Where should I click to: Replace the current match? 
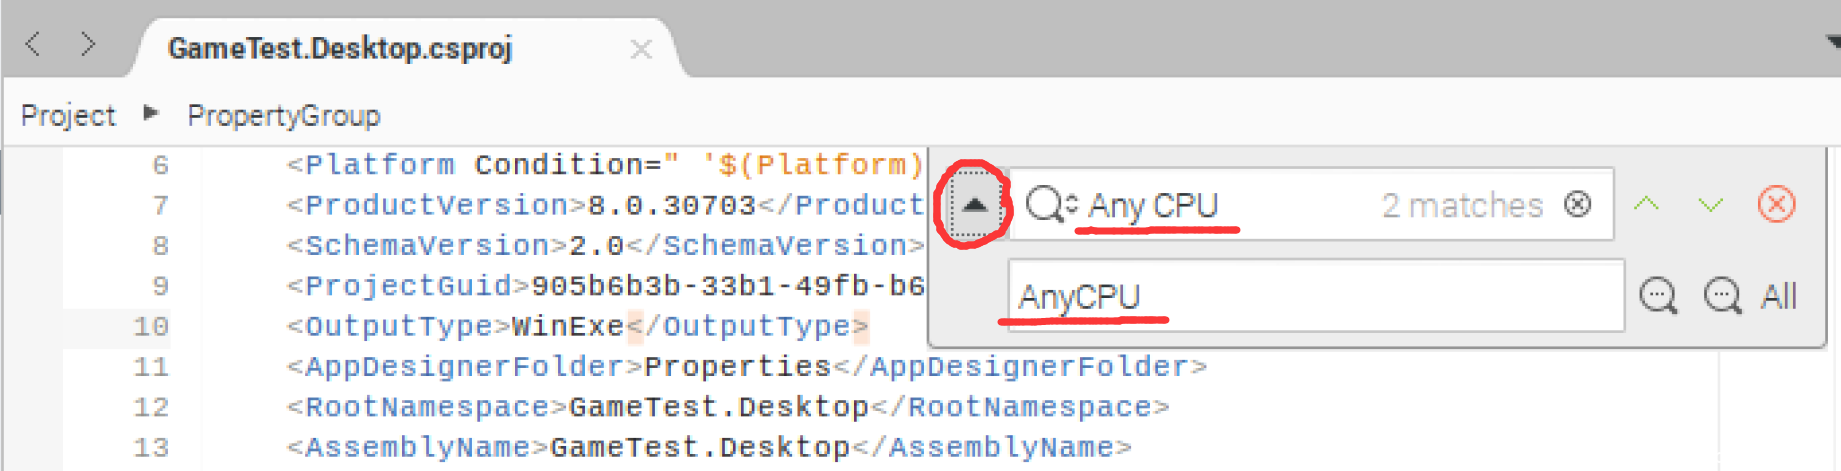click(1658, 297)
